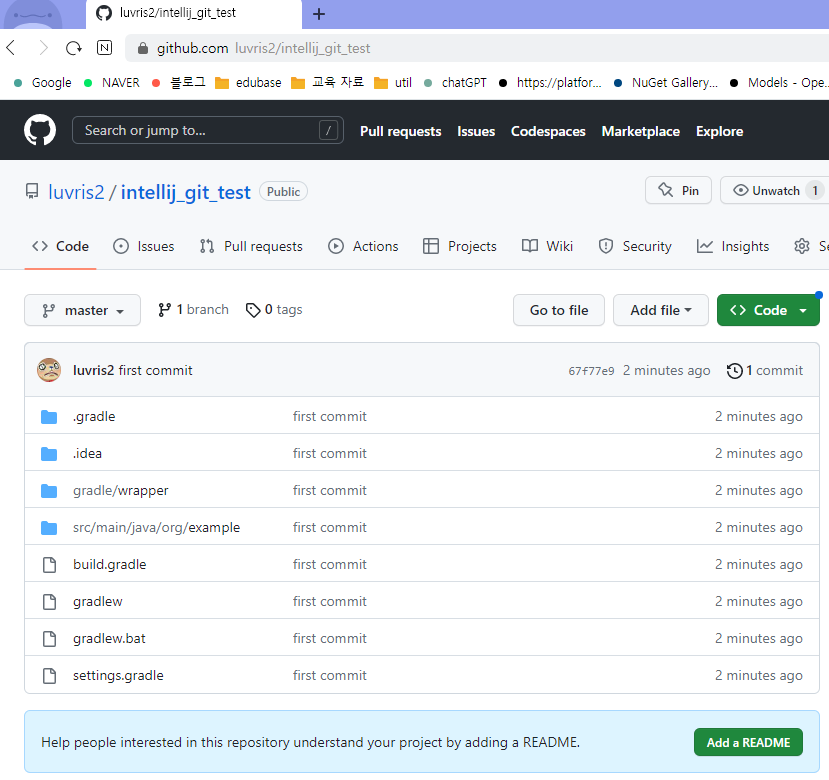Open Marketplace in the top navigation

pos(641,131)
